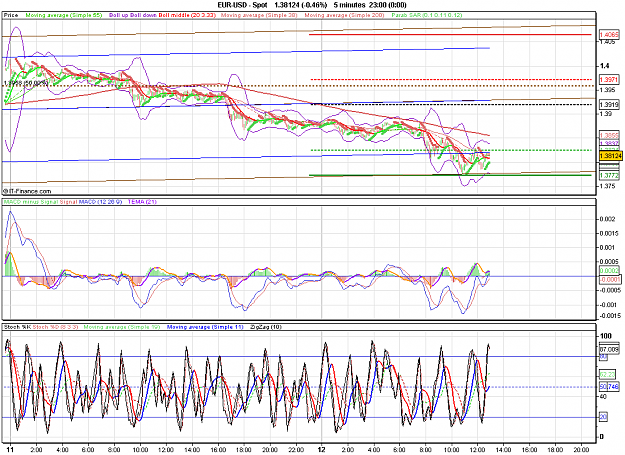625x455 pixels.
Task: Click the 0.002 MACD axis label
Action: 607,219
